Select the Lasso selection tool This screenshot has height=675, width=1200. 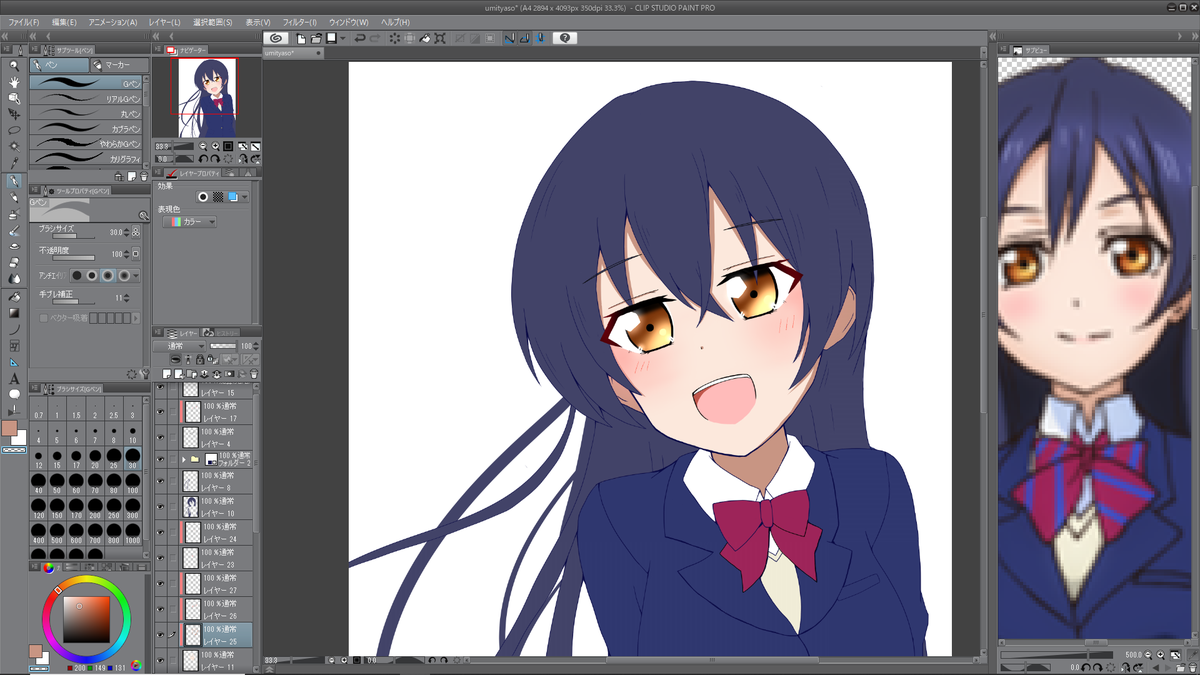coord(14,130)
